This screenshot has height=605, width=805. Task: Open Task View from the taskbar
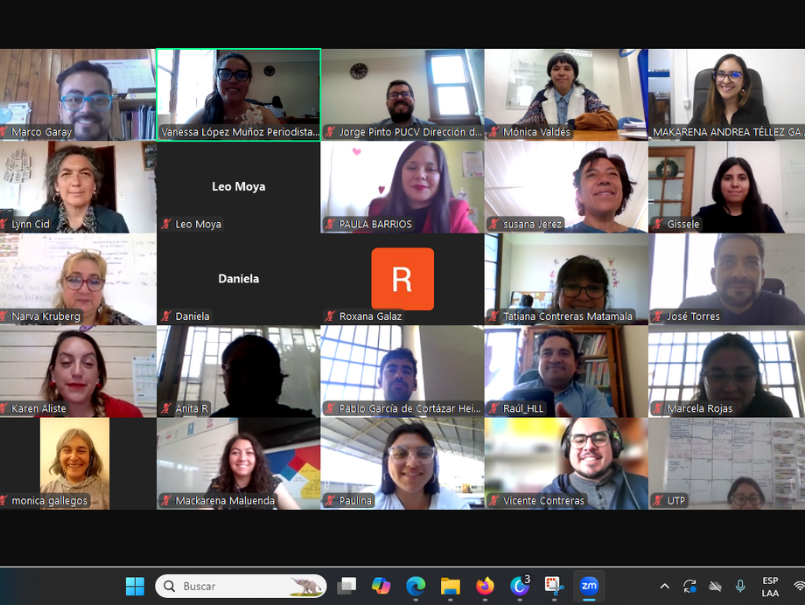(347, 586)
